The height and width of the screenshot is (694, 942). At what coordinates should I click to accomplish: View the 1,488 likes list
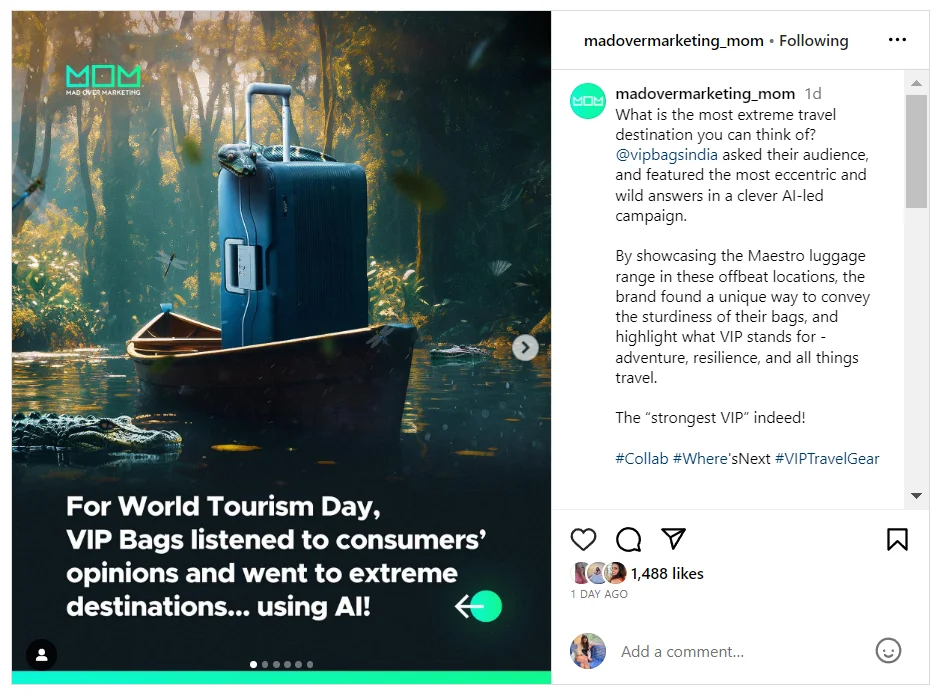coord(667,574)
